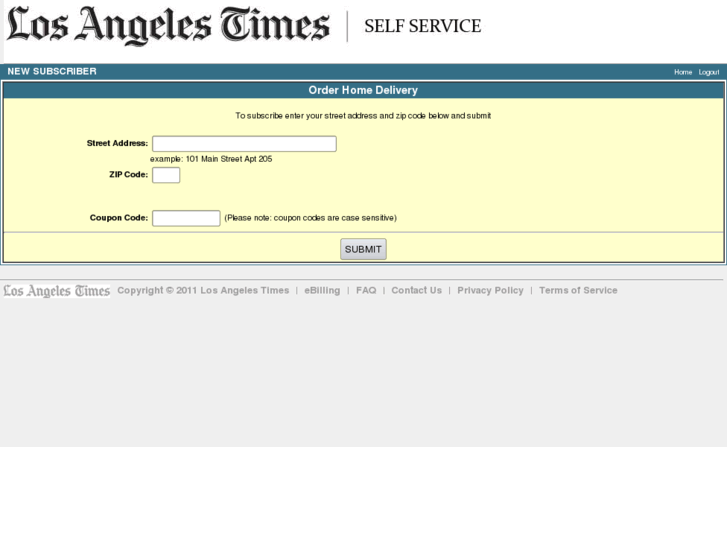This screenshot has width=727, height=545.
Task: Open the eBilling footer link
Action: 322,290
